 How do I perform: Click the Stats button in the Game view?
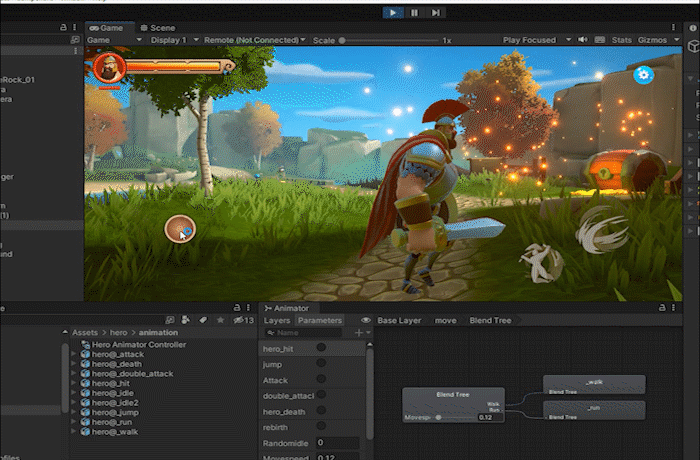[621, 40]
